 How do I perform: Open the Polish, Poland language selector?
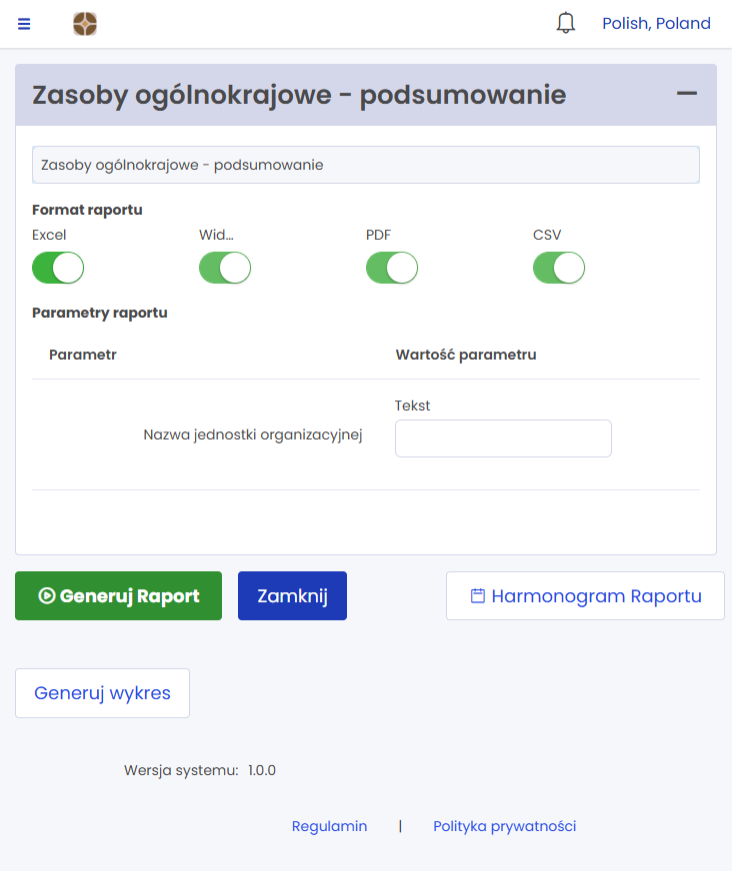coord(656,24)
